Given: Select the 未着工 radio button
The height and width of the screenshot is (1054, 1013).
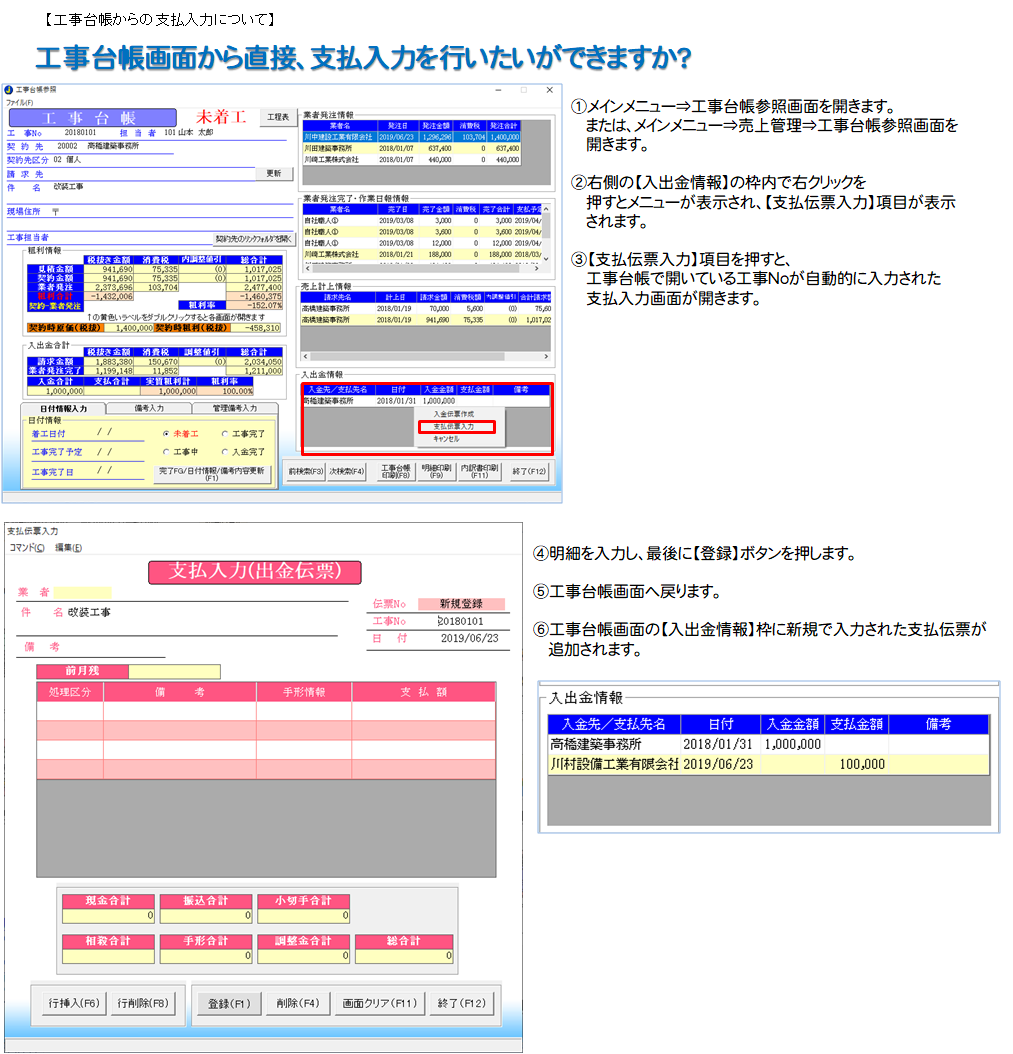Looking at the screenshot, I should coord(166,434).
